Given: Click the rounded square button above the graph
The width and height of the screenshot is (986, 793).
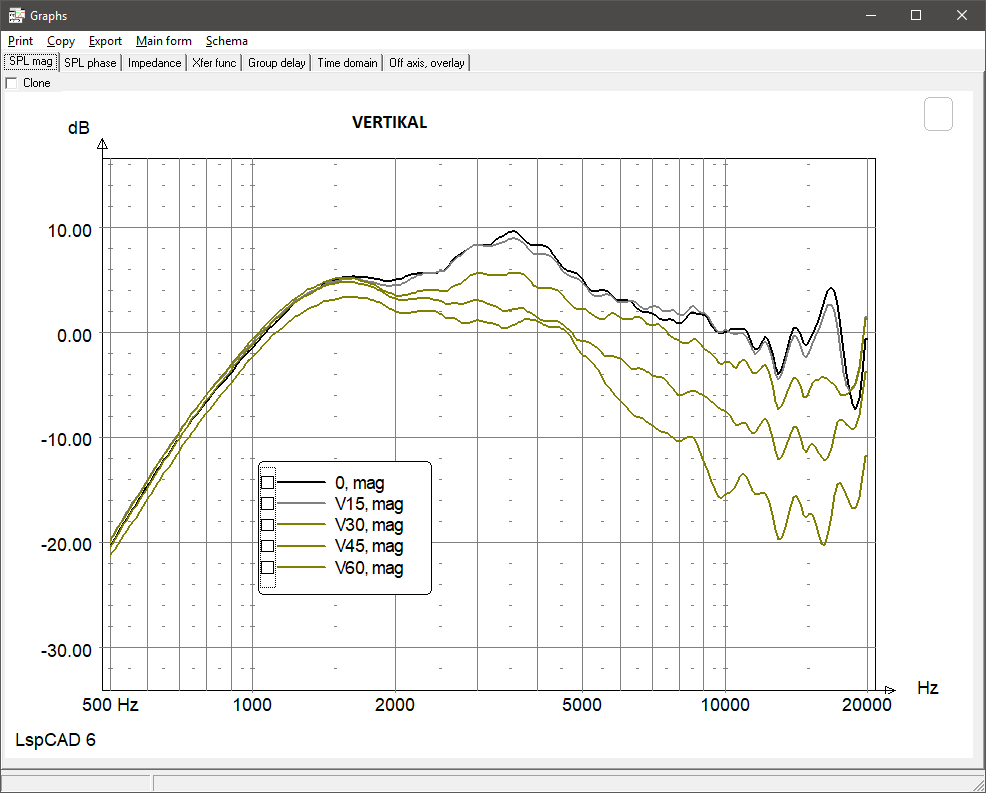Looking at the screenshot, I should (939, 114).
